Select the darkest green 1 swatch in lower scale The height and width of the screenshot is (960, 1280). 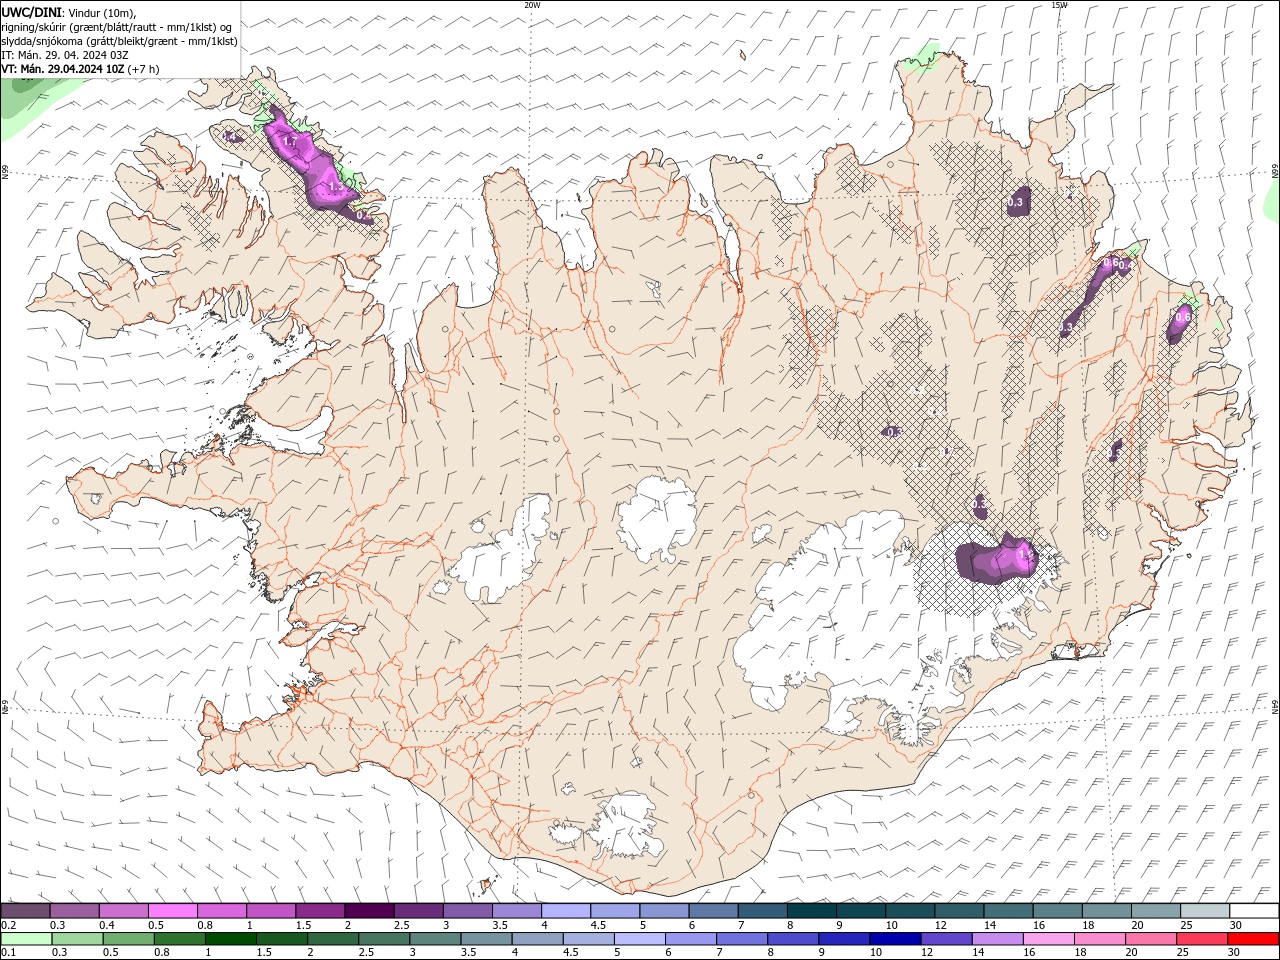[x=230, y=939]
